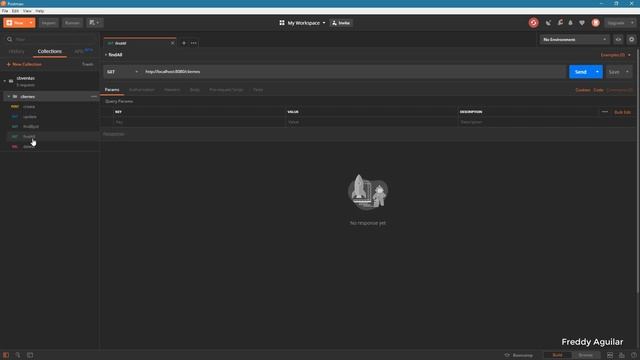
Task: Open the View menu
Action: pos(27,11)
